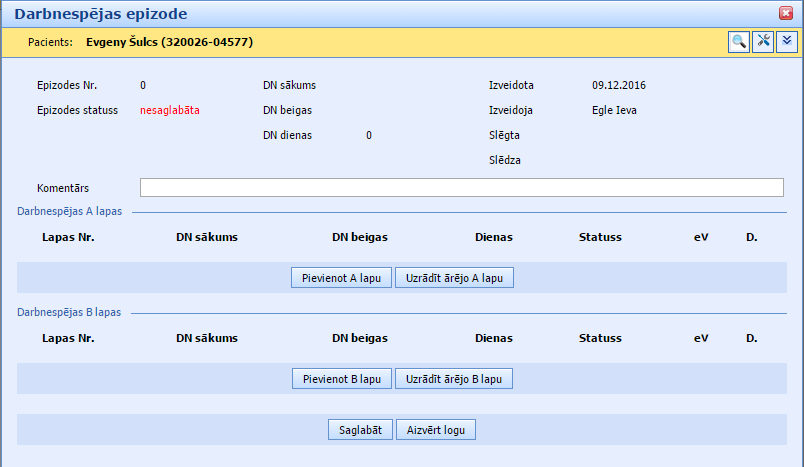Open the wrench and screwdriver tools icon
Viewport: 804px width, 467px height.
point(762,41)
